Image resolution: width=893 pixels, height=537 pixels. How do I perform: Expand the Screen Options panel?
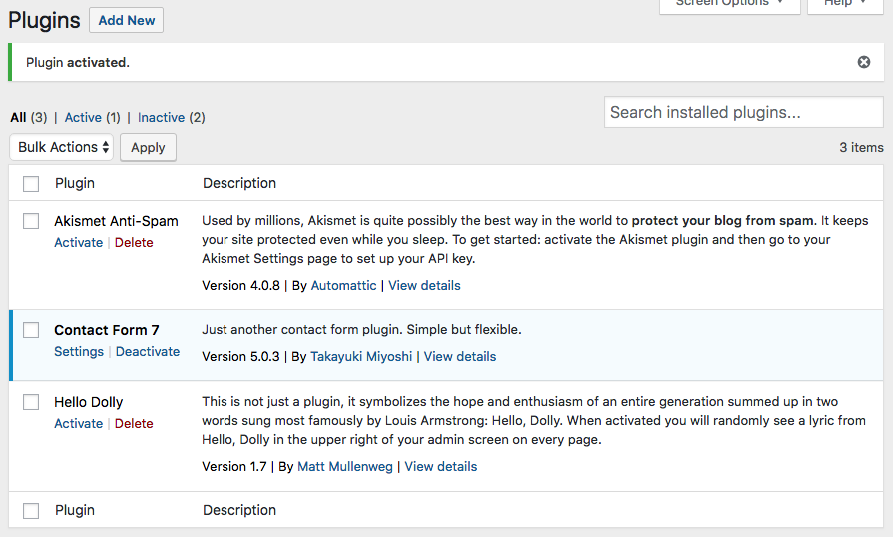729,4
